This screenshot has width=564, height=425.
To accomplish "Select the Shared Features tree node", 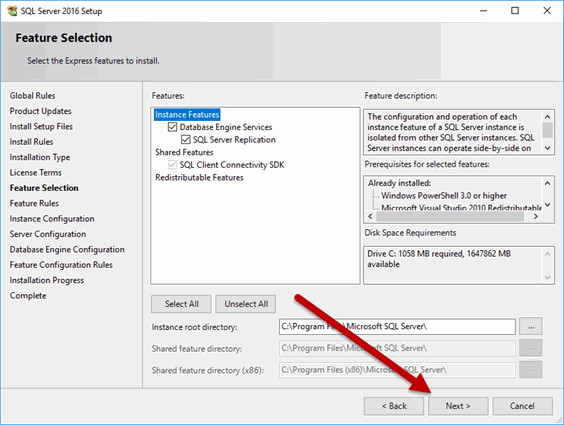I will (184, 152).
